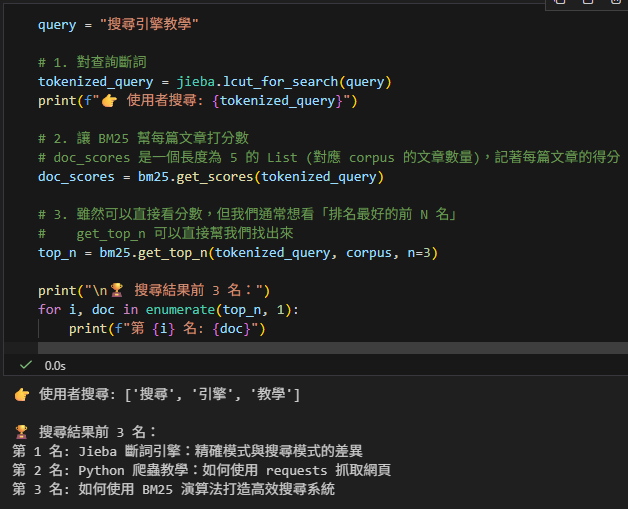Click the comment "# 1. 對查詢斷詞"
The width and height of the screenshot is (628, 509).
click(x=92, y=62)
